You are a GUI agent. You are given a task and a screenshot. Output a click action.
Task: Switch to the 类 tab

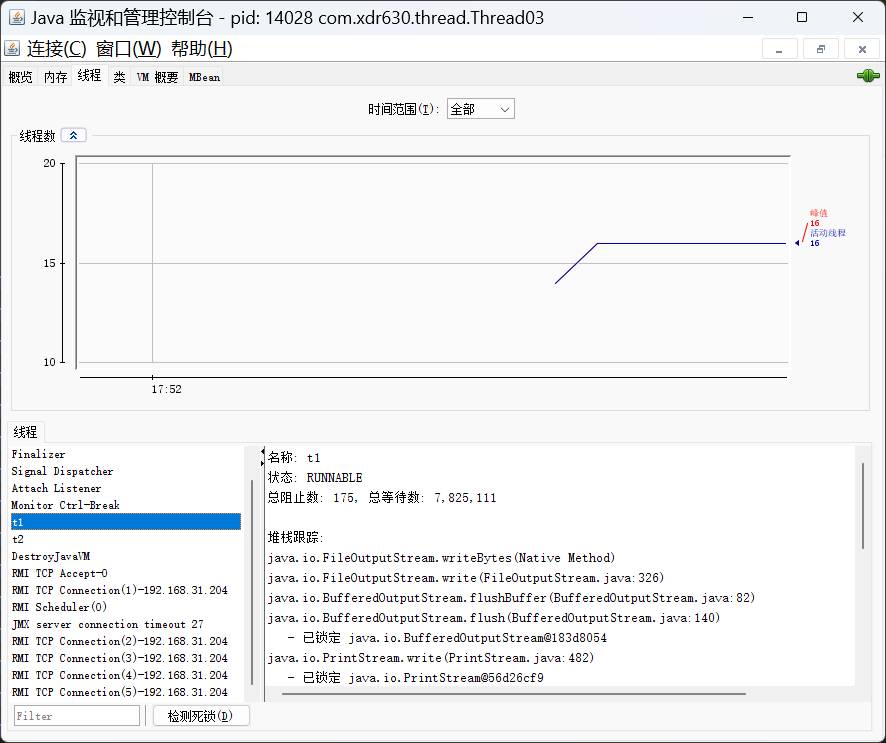coord(119,77)
